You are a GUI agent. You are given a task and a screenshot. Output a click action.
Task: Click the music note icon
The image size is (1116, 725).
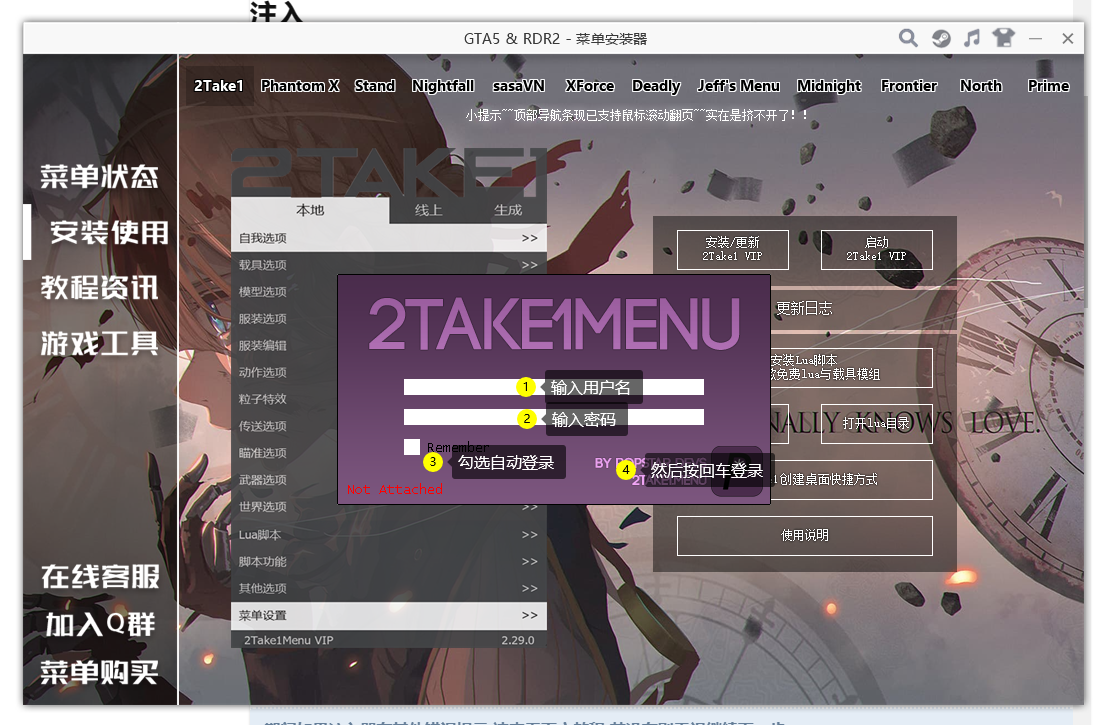[971, 38]
